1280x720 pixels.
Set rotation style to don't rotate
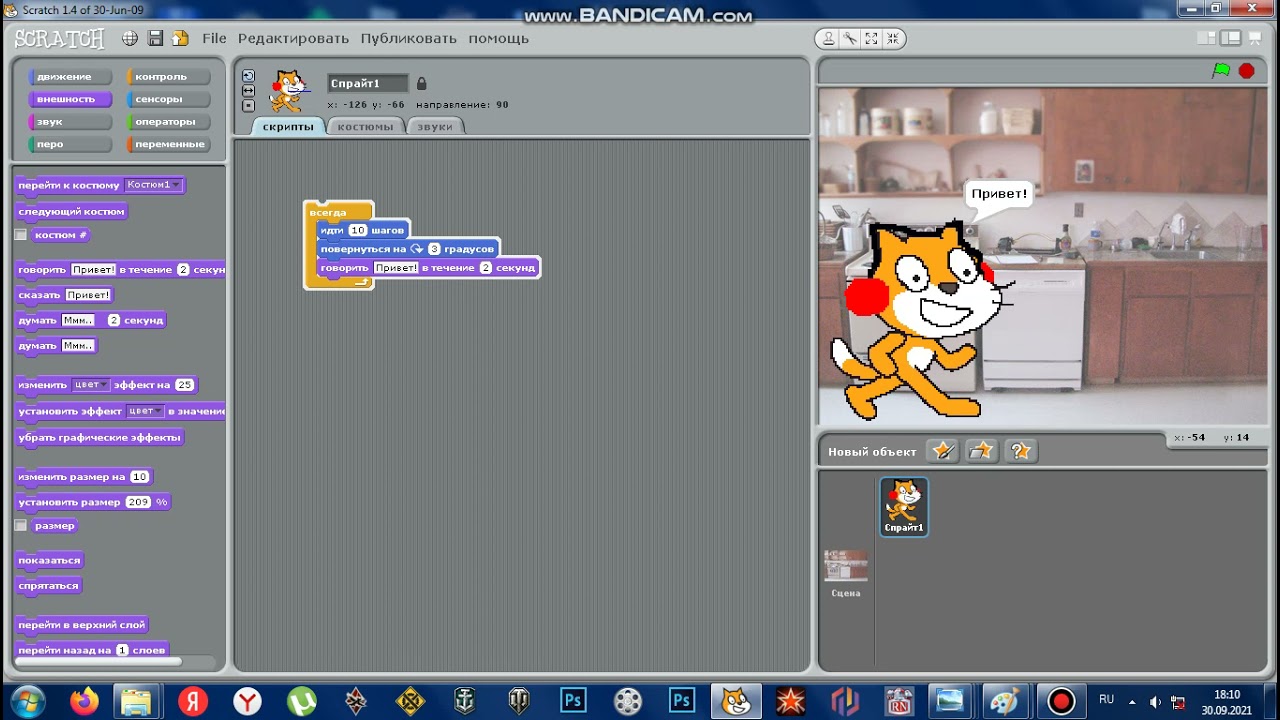[248, 105]
